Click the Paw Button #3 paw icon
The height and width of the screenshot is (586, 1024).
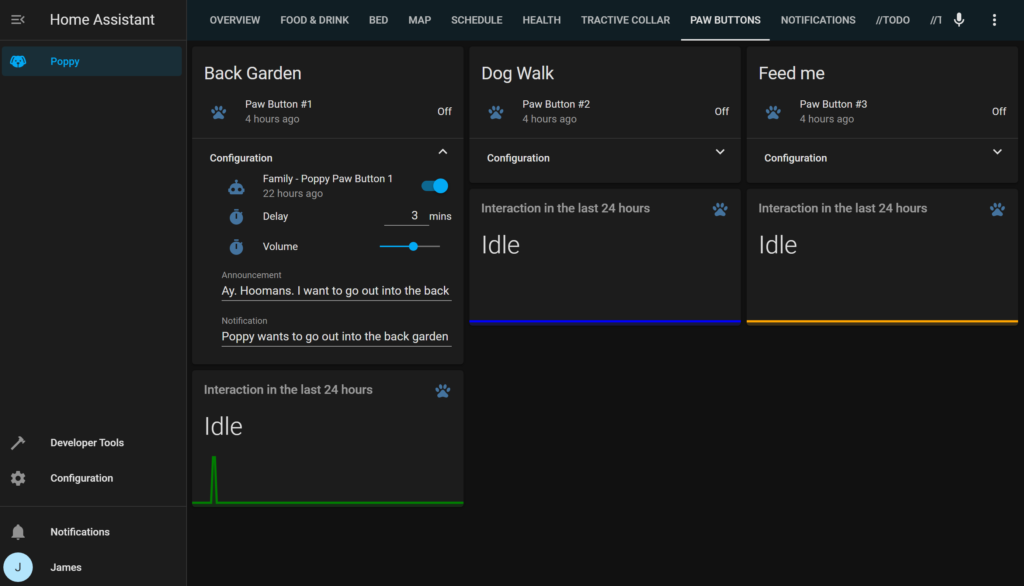click(x=773, y=112)
